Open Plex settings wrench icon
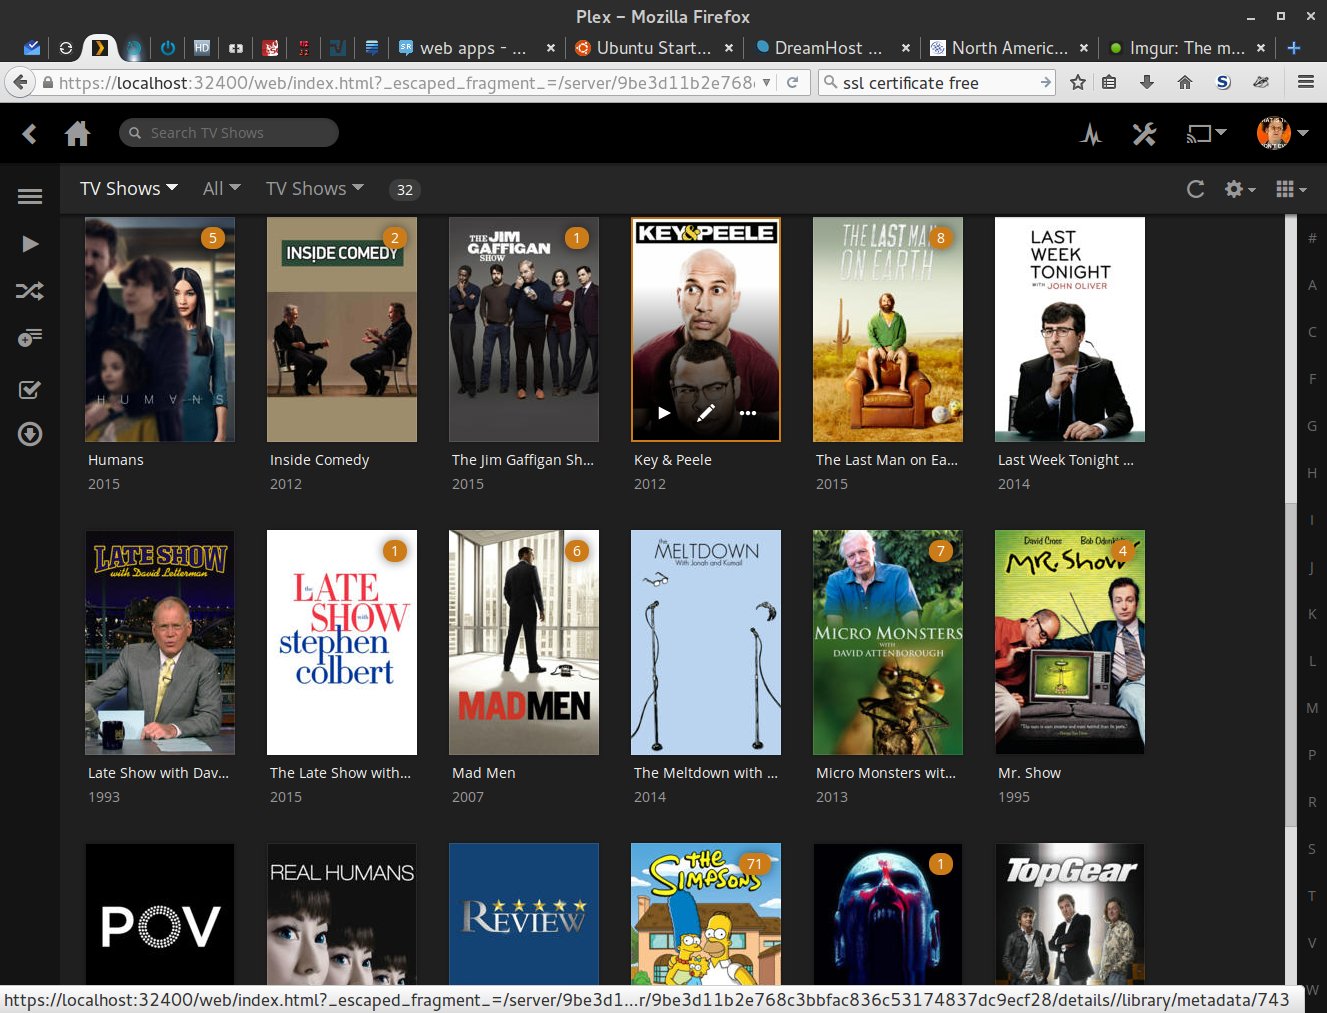This screenshot has height=1013, width=1327. coord(1144,133)
